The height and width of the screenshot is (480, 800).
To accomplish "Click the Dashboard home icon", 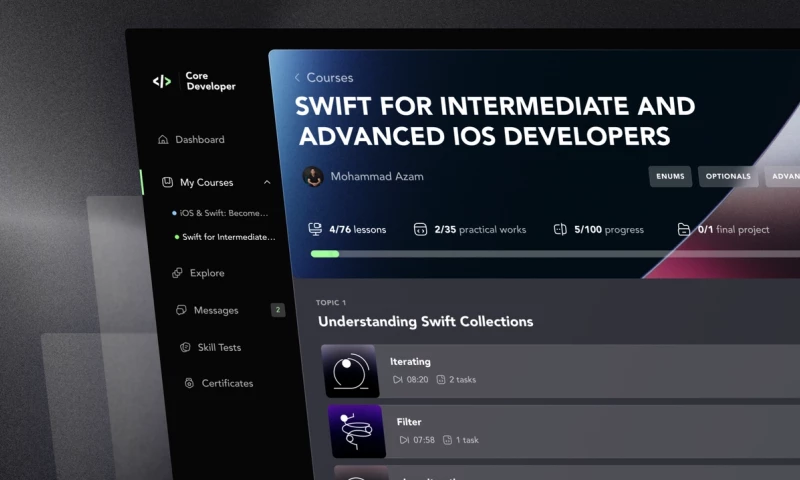I will click(x=163, y=139).
